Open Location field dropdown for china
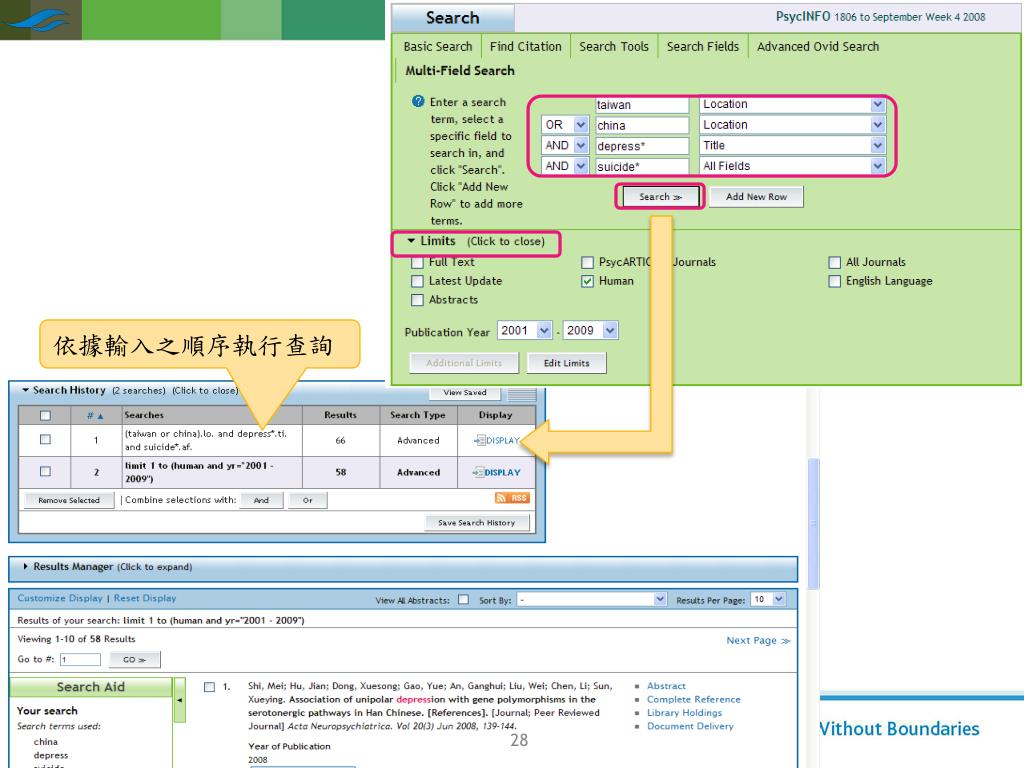1024x768 pixels. [877, 125]
